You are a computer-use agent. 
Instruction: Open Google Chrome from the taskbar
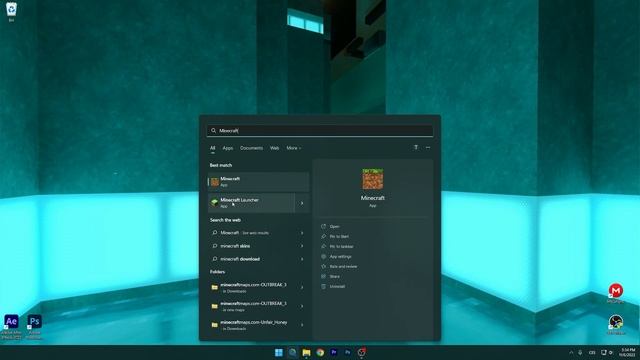click(x=320, y=353)
